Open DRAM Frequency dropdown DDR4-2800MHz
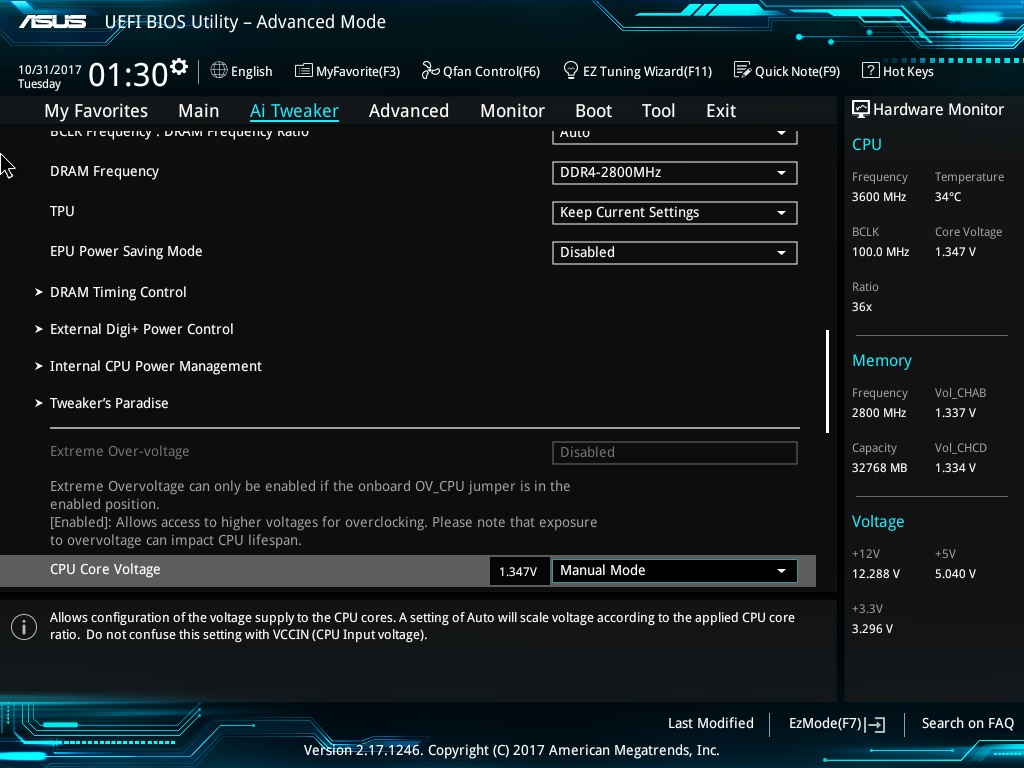Screen dimensions: 1024x768 point(675,172)
